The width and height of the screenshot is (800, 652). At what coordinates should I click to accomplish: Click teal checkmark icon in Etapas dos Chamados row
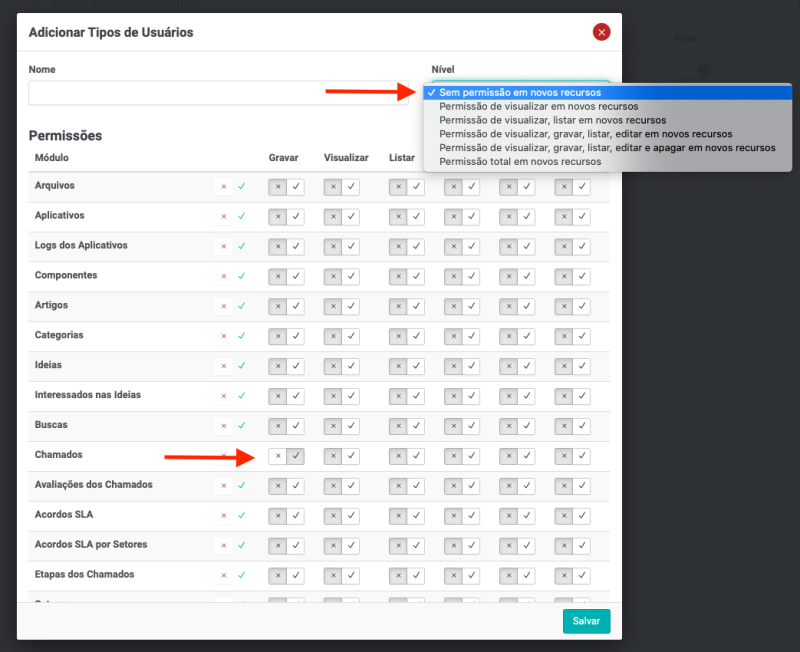point(241,576)
